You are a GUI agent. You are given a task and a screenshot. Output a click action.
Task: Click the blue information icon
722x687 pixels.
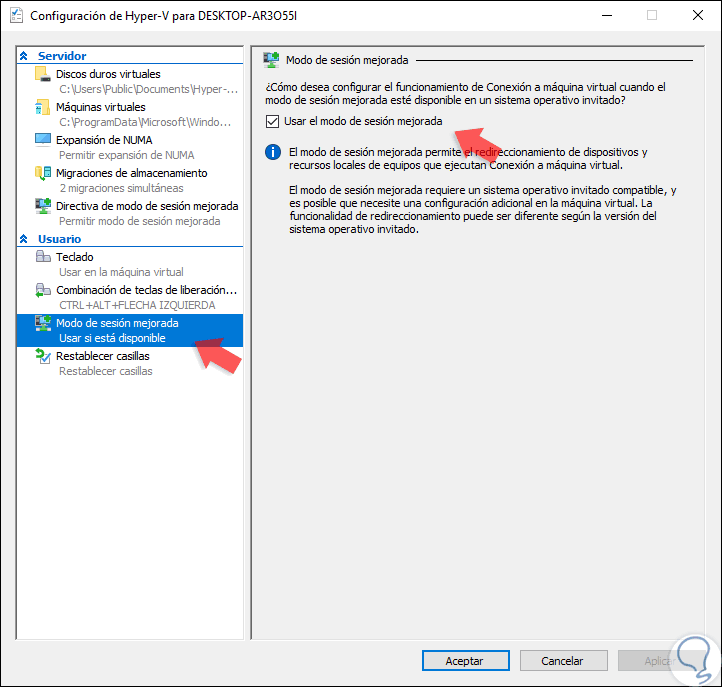[x=273, y=152]
